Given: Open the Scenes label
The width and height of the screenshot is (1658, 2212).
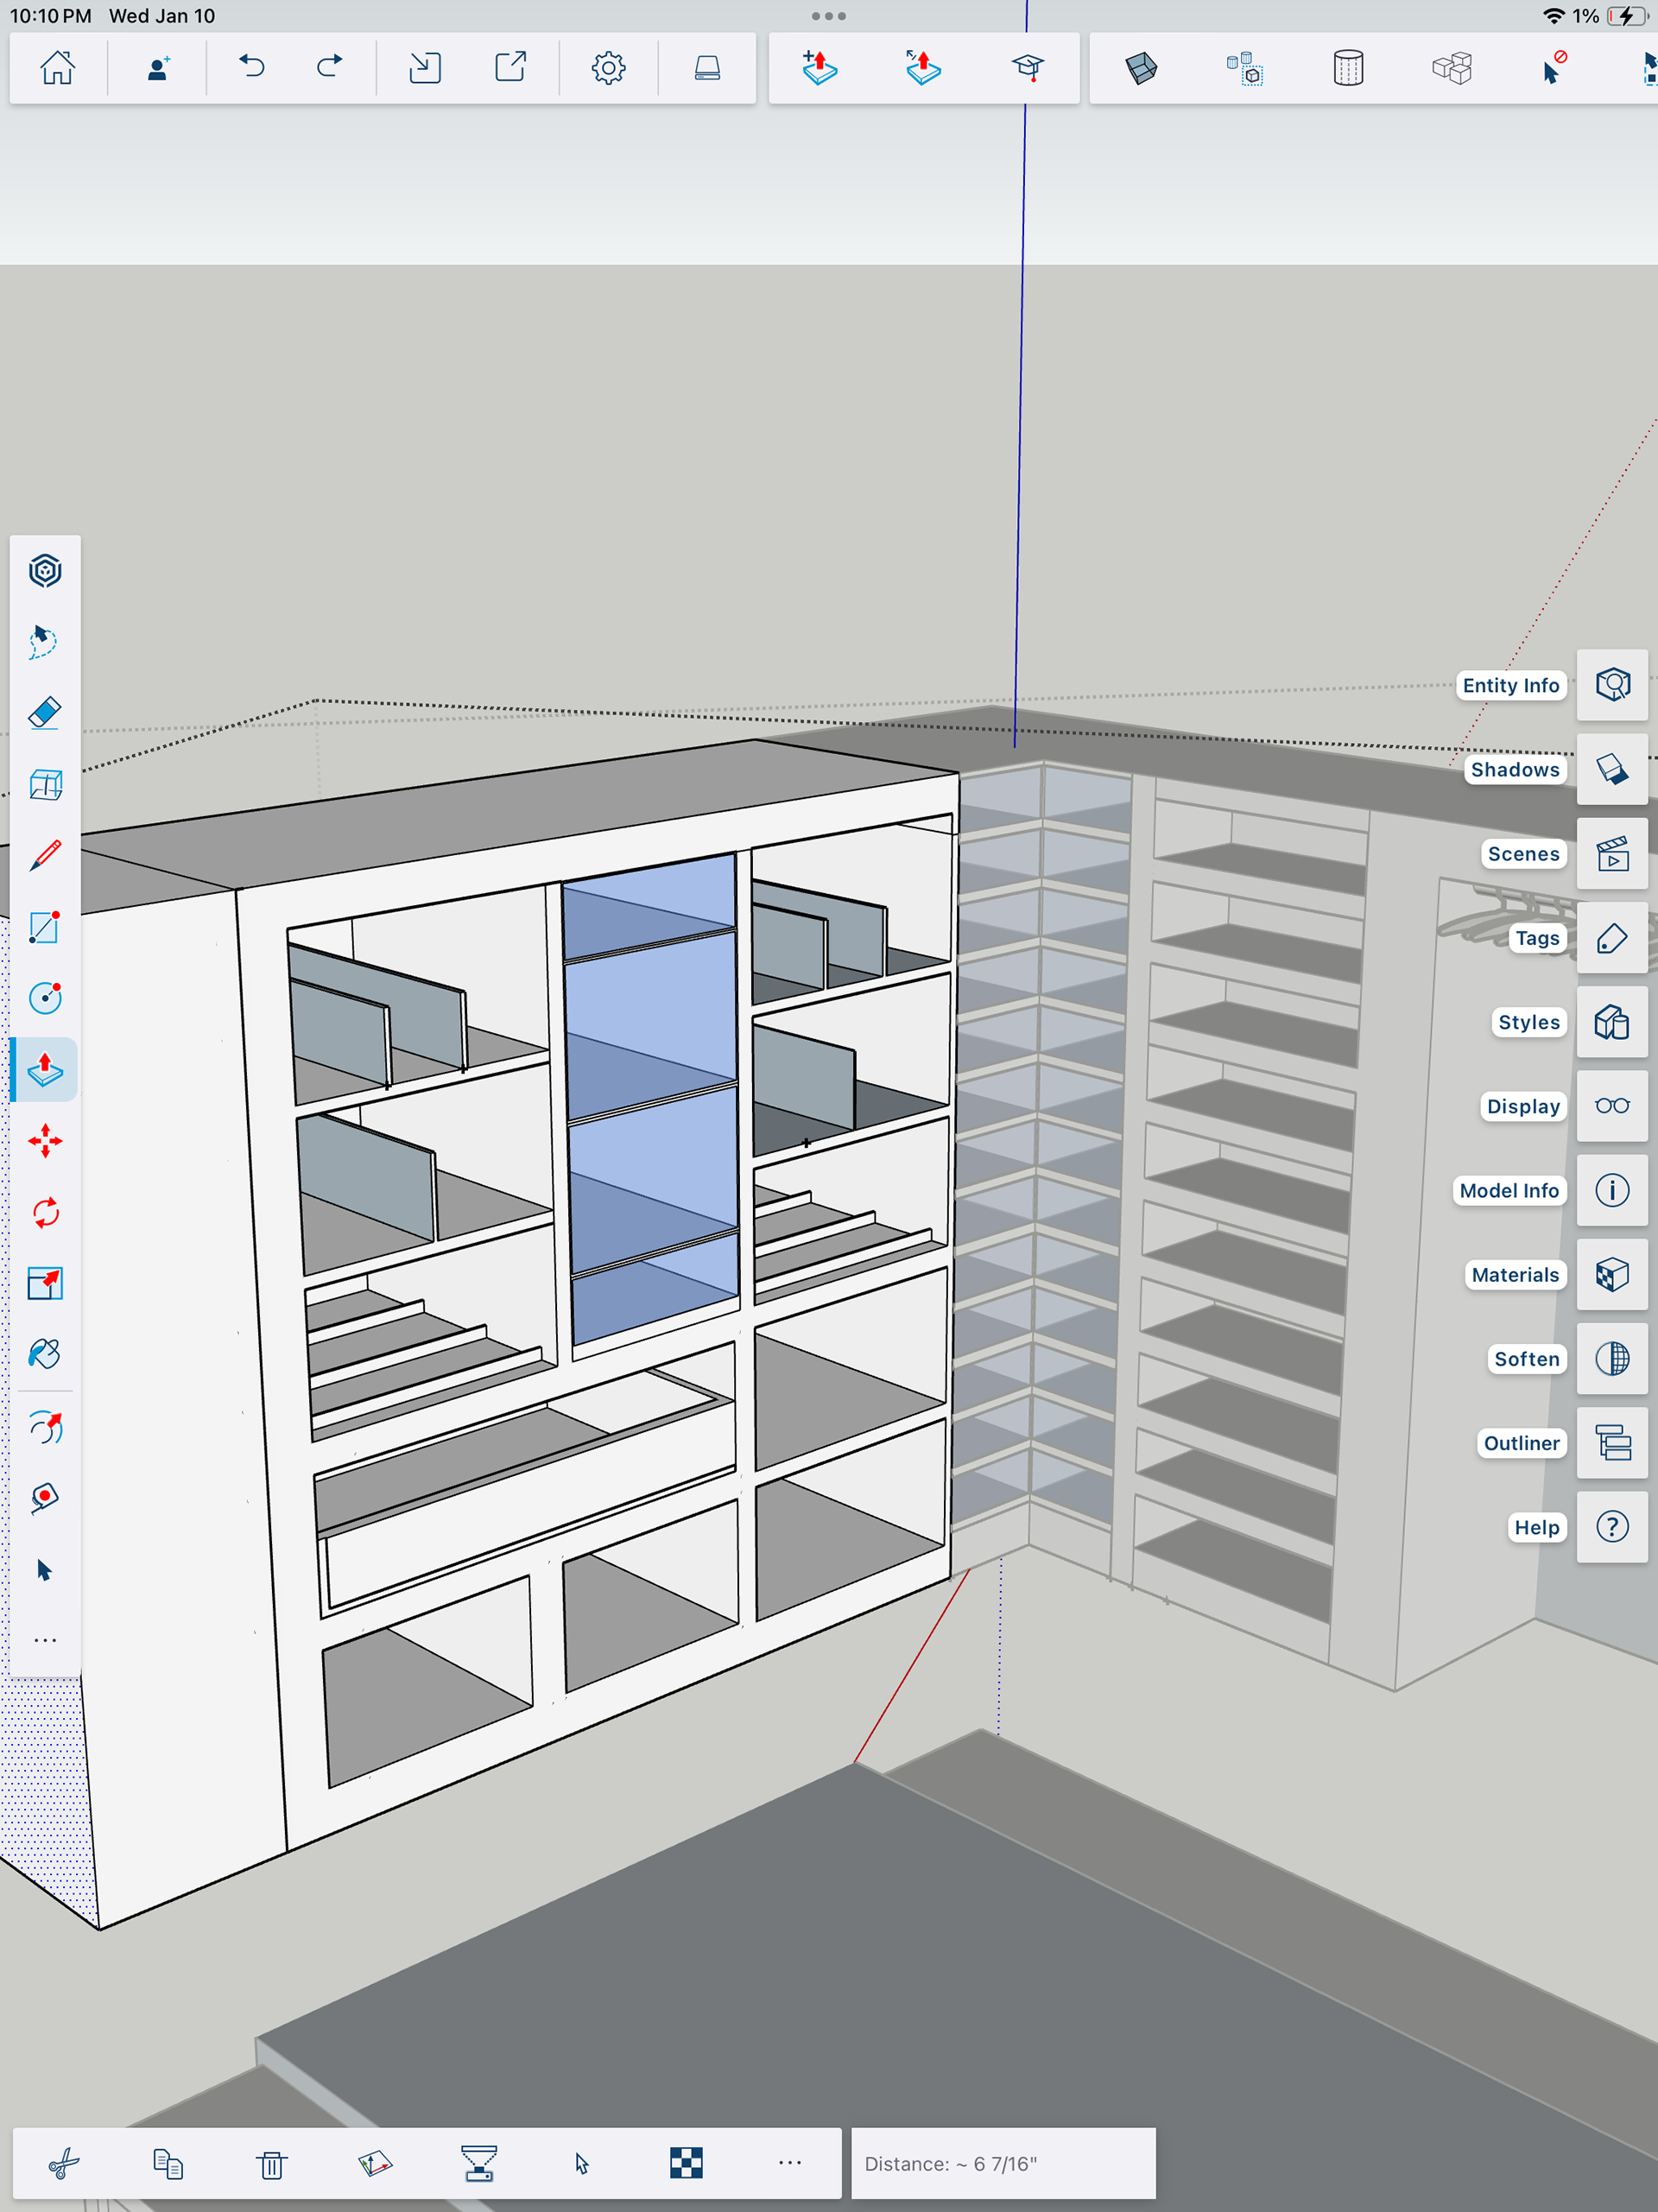Looking at the screenshot, I should pyautogui.click(x=1522, y=854).
